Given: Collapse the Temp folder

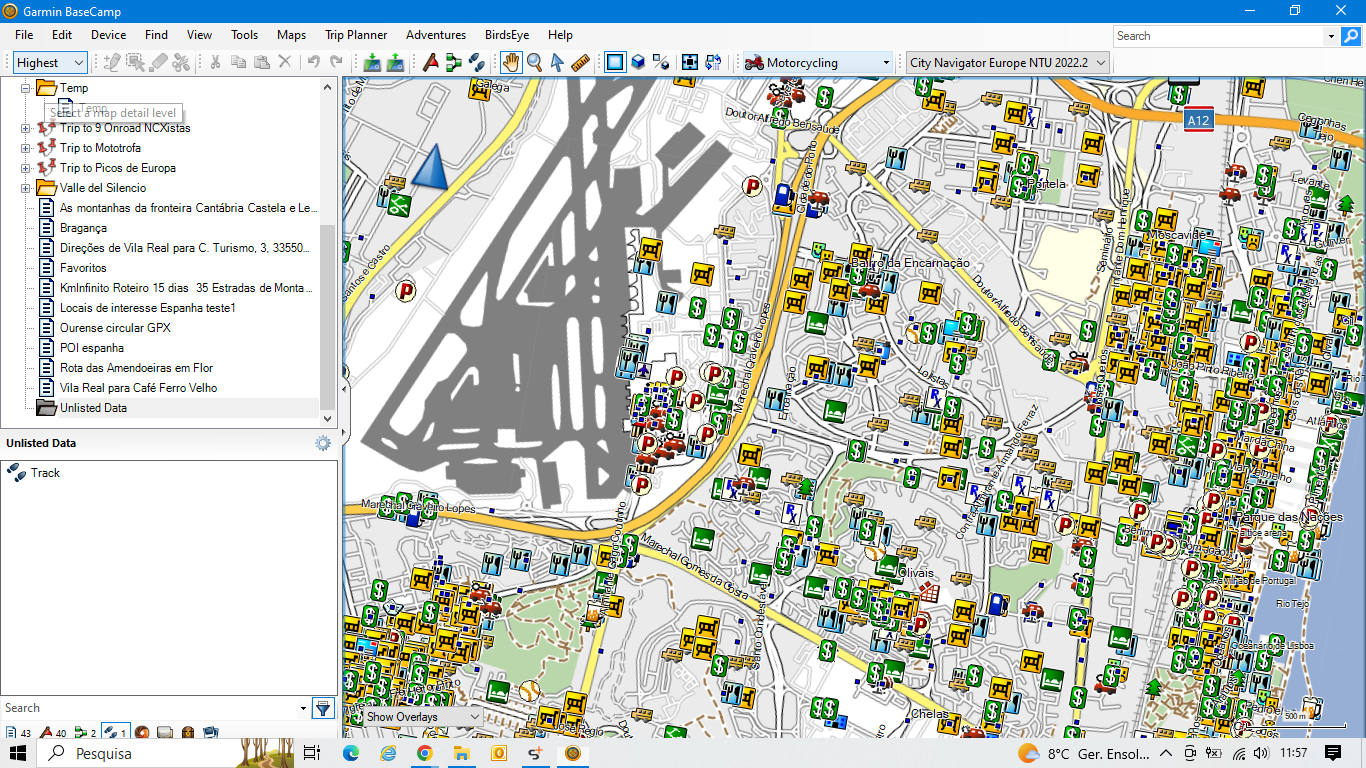Looking at the screenshot, I should tap(26, 88).
